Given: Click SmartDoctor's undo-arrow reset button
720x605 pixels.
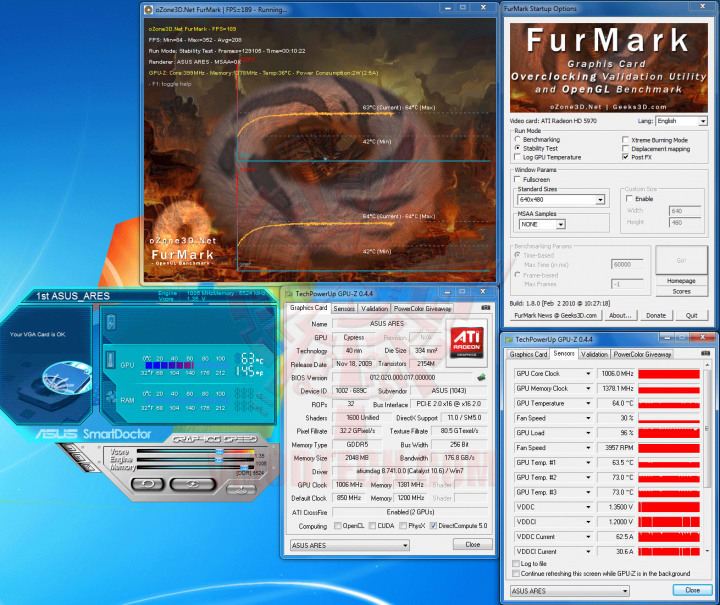Looking at the screenshot, I should coord(147,483).
